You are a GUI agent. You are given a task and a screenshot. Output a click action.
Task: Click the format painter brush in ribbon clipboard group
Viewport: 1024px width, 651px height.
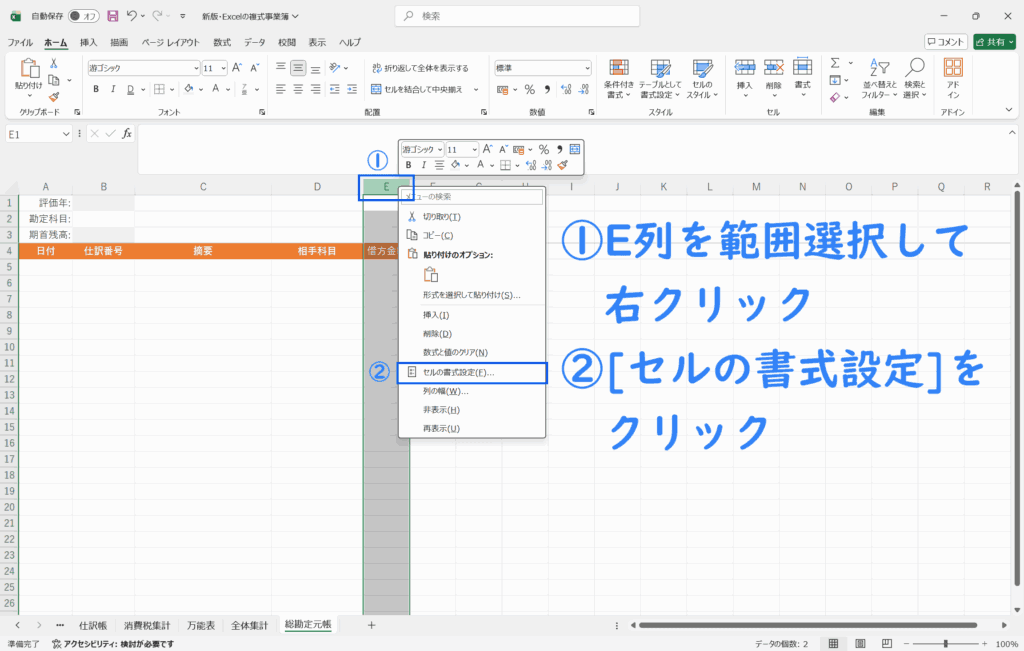pyautogui.click(x=53, y=97)
